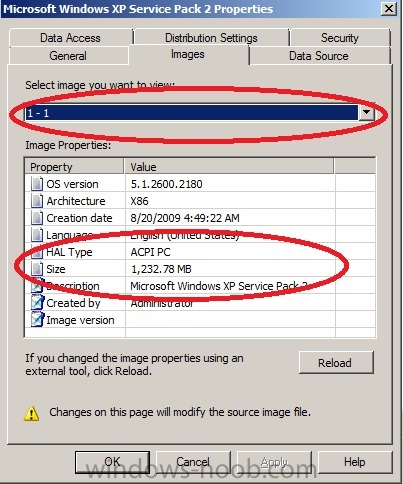403x484 pixels.
Task: Click the X86 architecture value
Action: tap(139, 201)
